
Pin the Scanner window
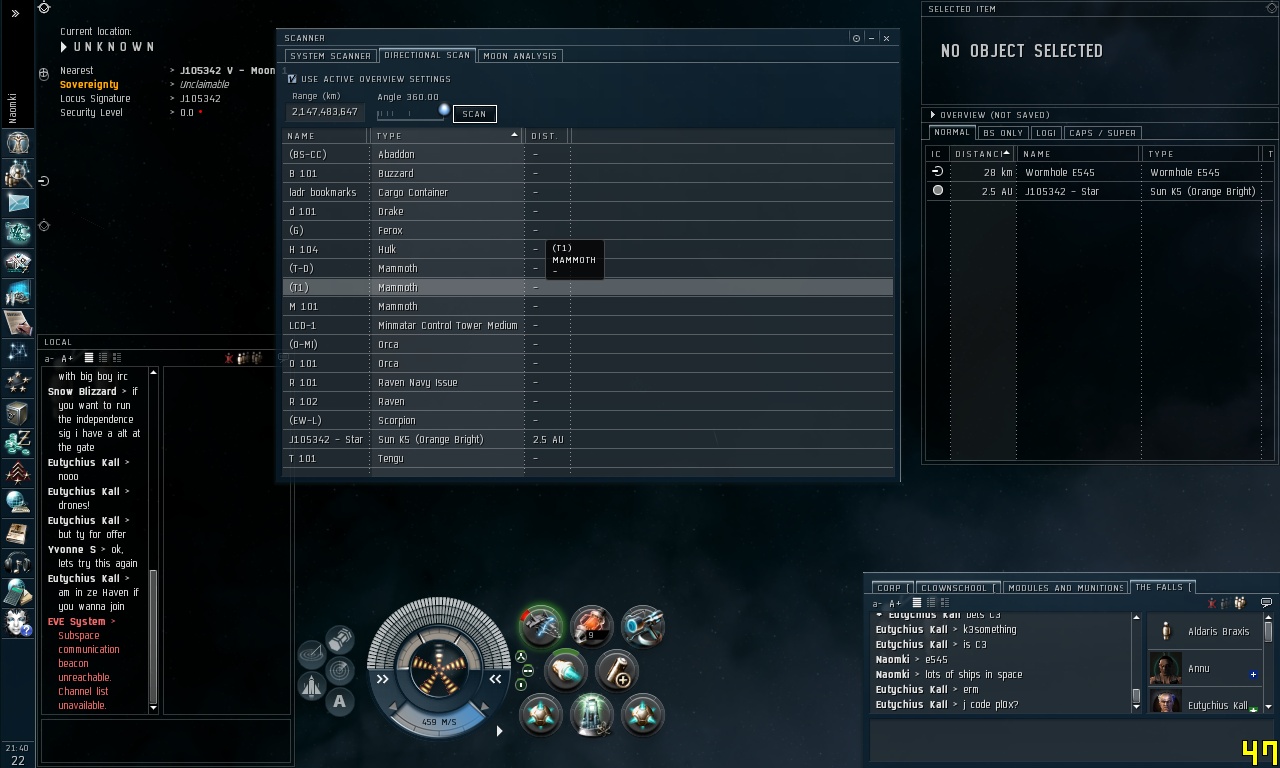click(856, 38)
